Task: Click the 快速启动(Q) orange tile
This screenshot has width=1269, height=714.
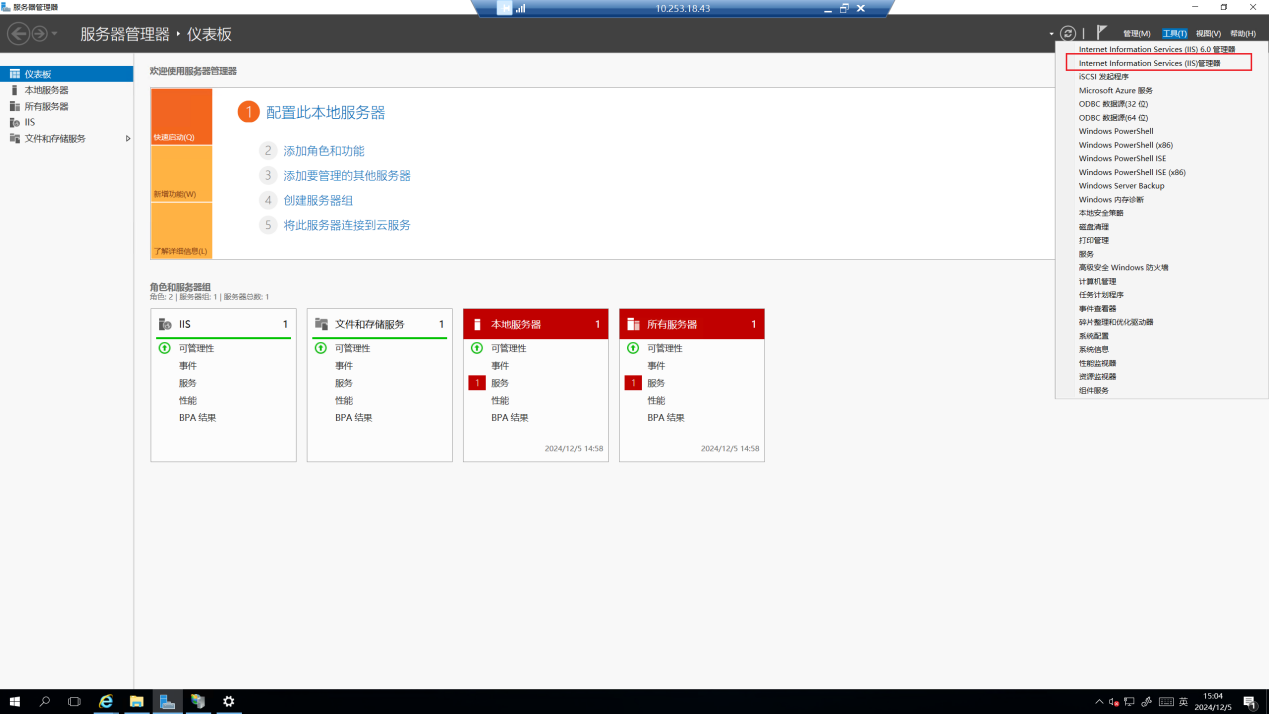Action: (x=181, y=117)
